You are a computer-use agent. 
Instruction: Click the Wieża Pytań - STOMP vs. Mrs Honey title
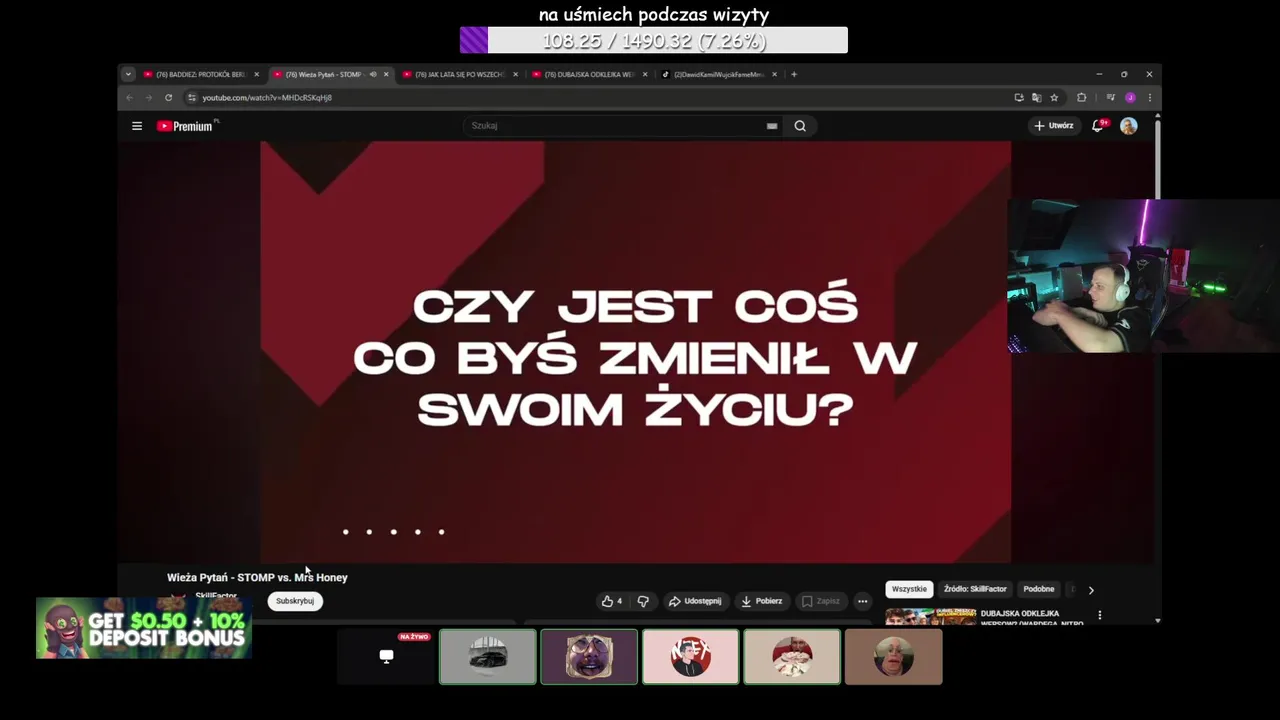257,577
